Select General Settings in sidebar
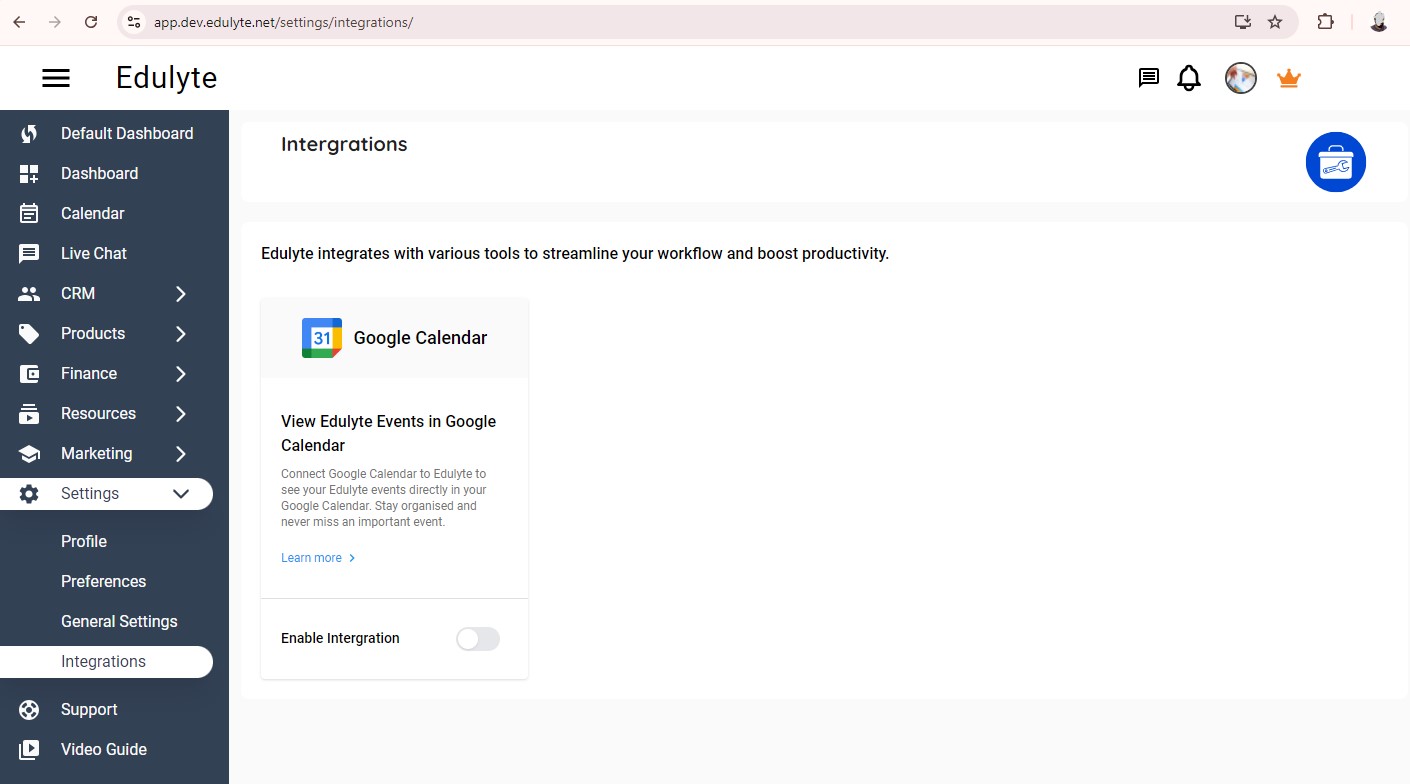Screen dimensions: 1410x784 coord(119,622)
